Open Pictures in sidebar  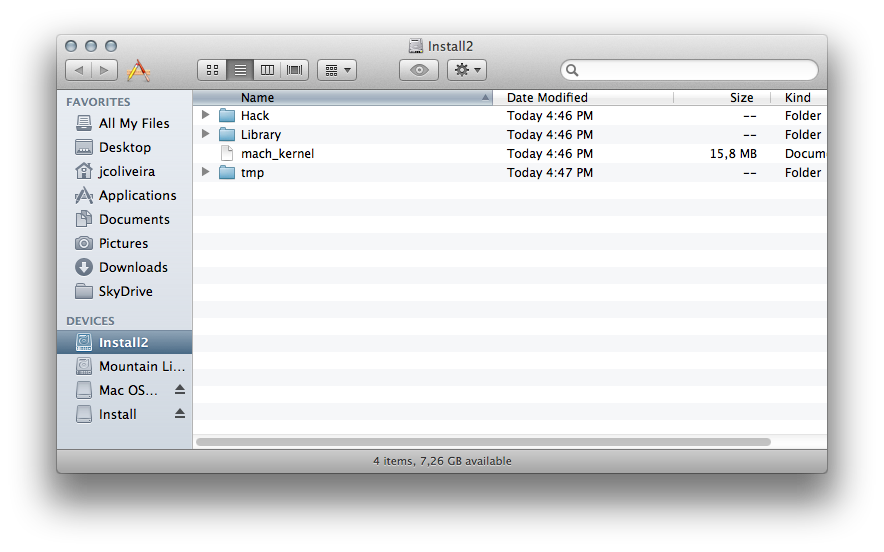click(125, 243)
